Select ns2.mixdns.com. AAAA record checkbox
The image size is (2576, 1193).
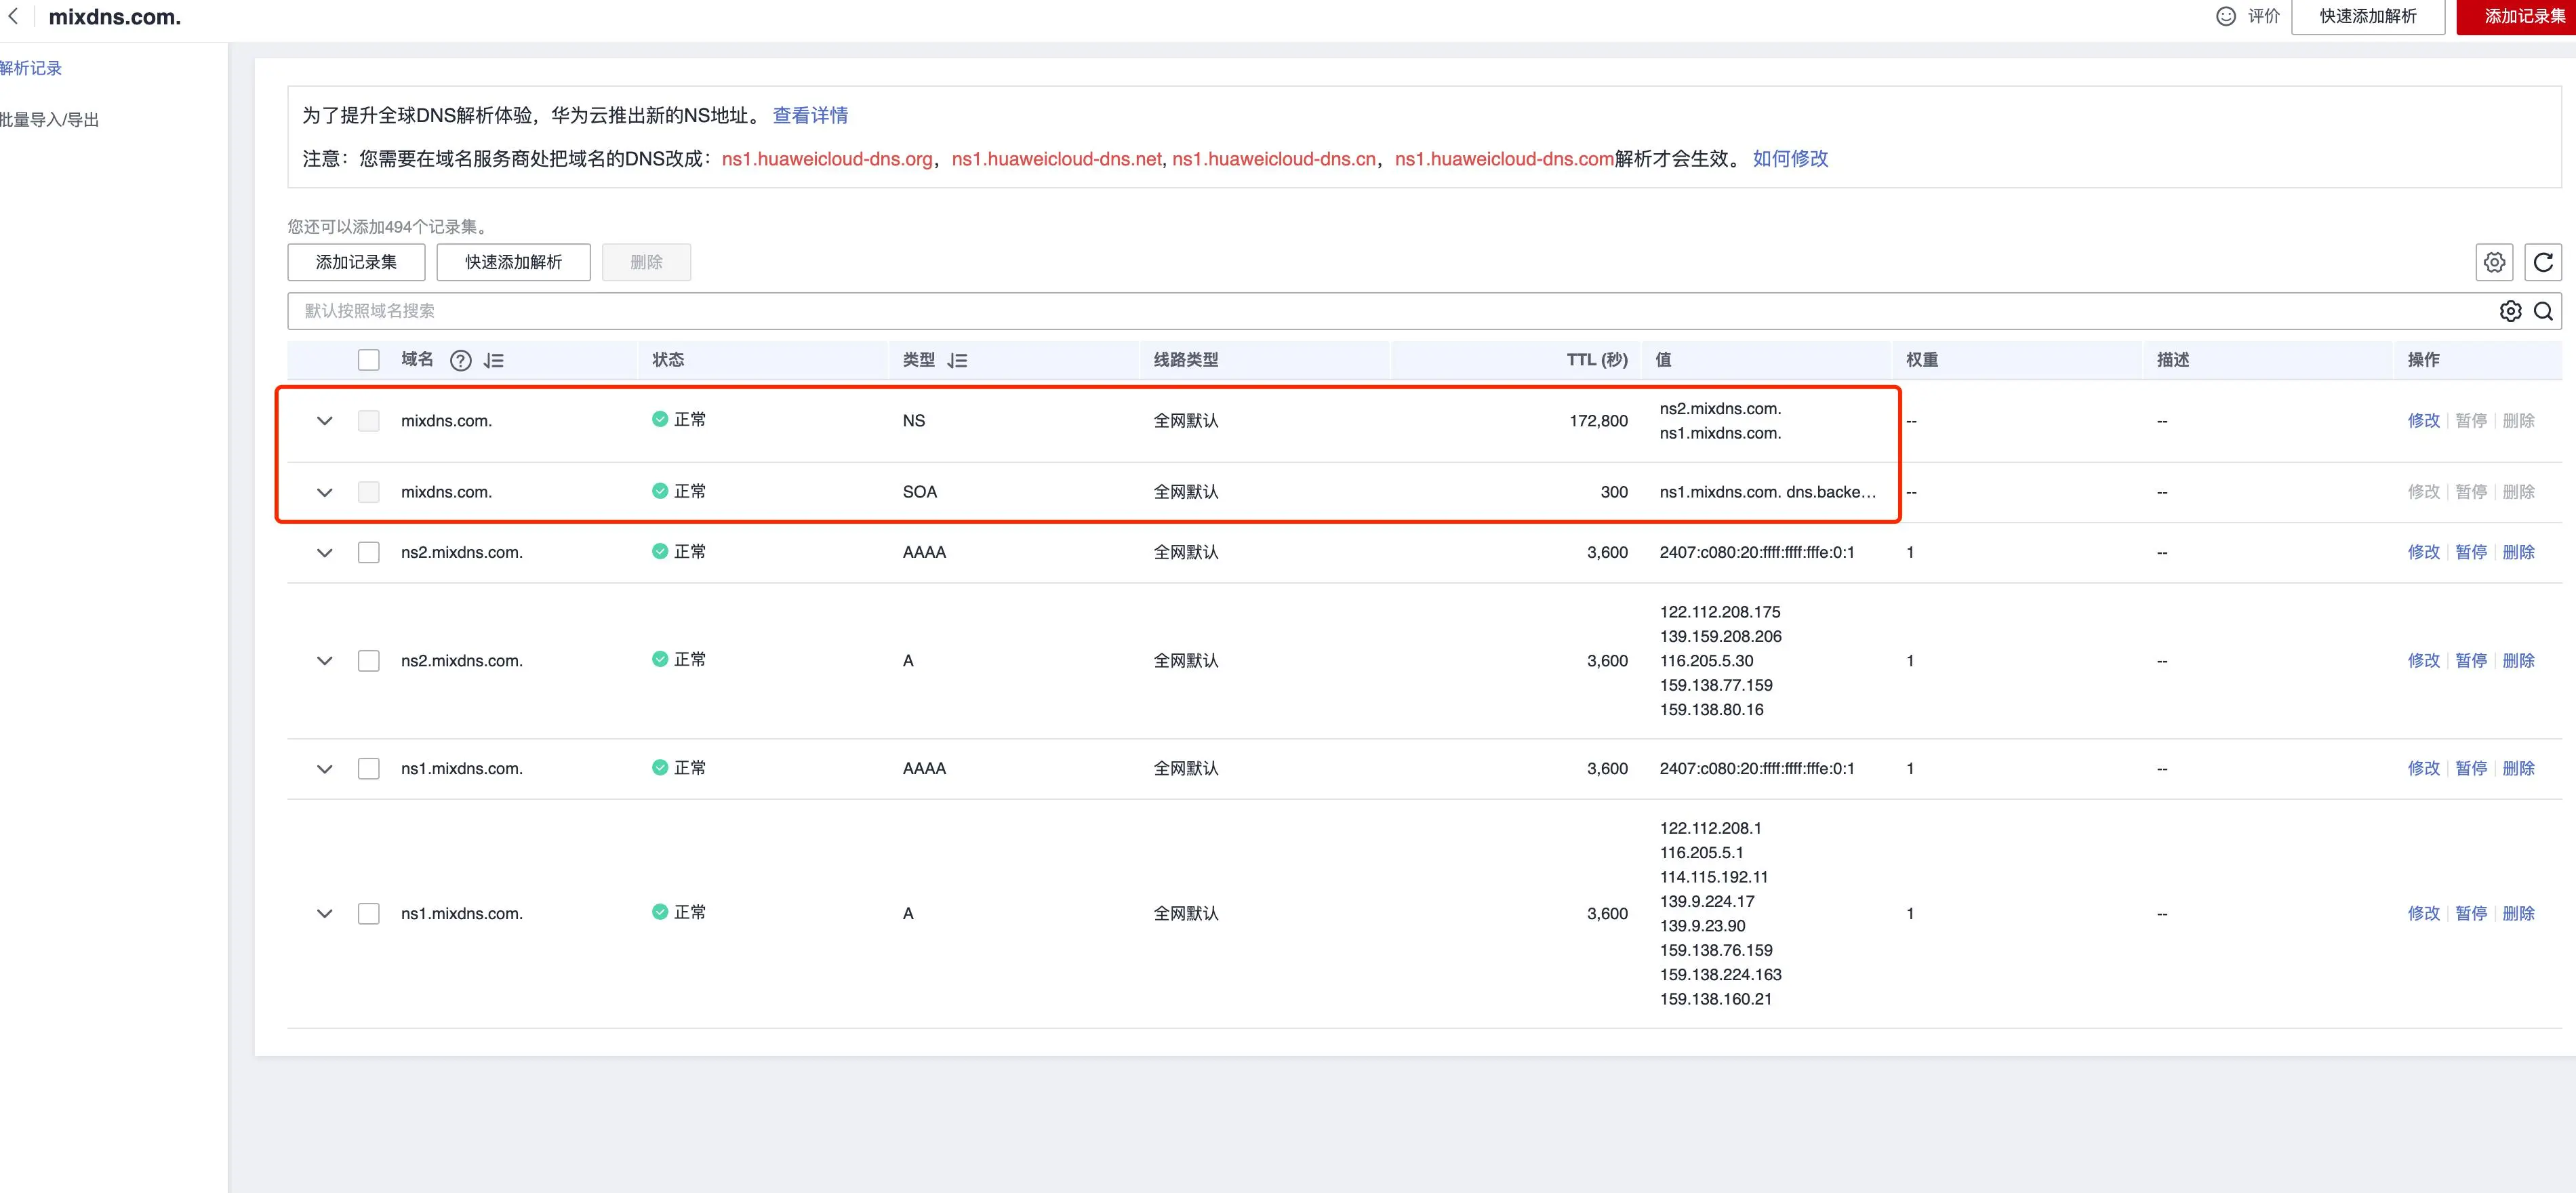point(369,552)
